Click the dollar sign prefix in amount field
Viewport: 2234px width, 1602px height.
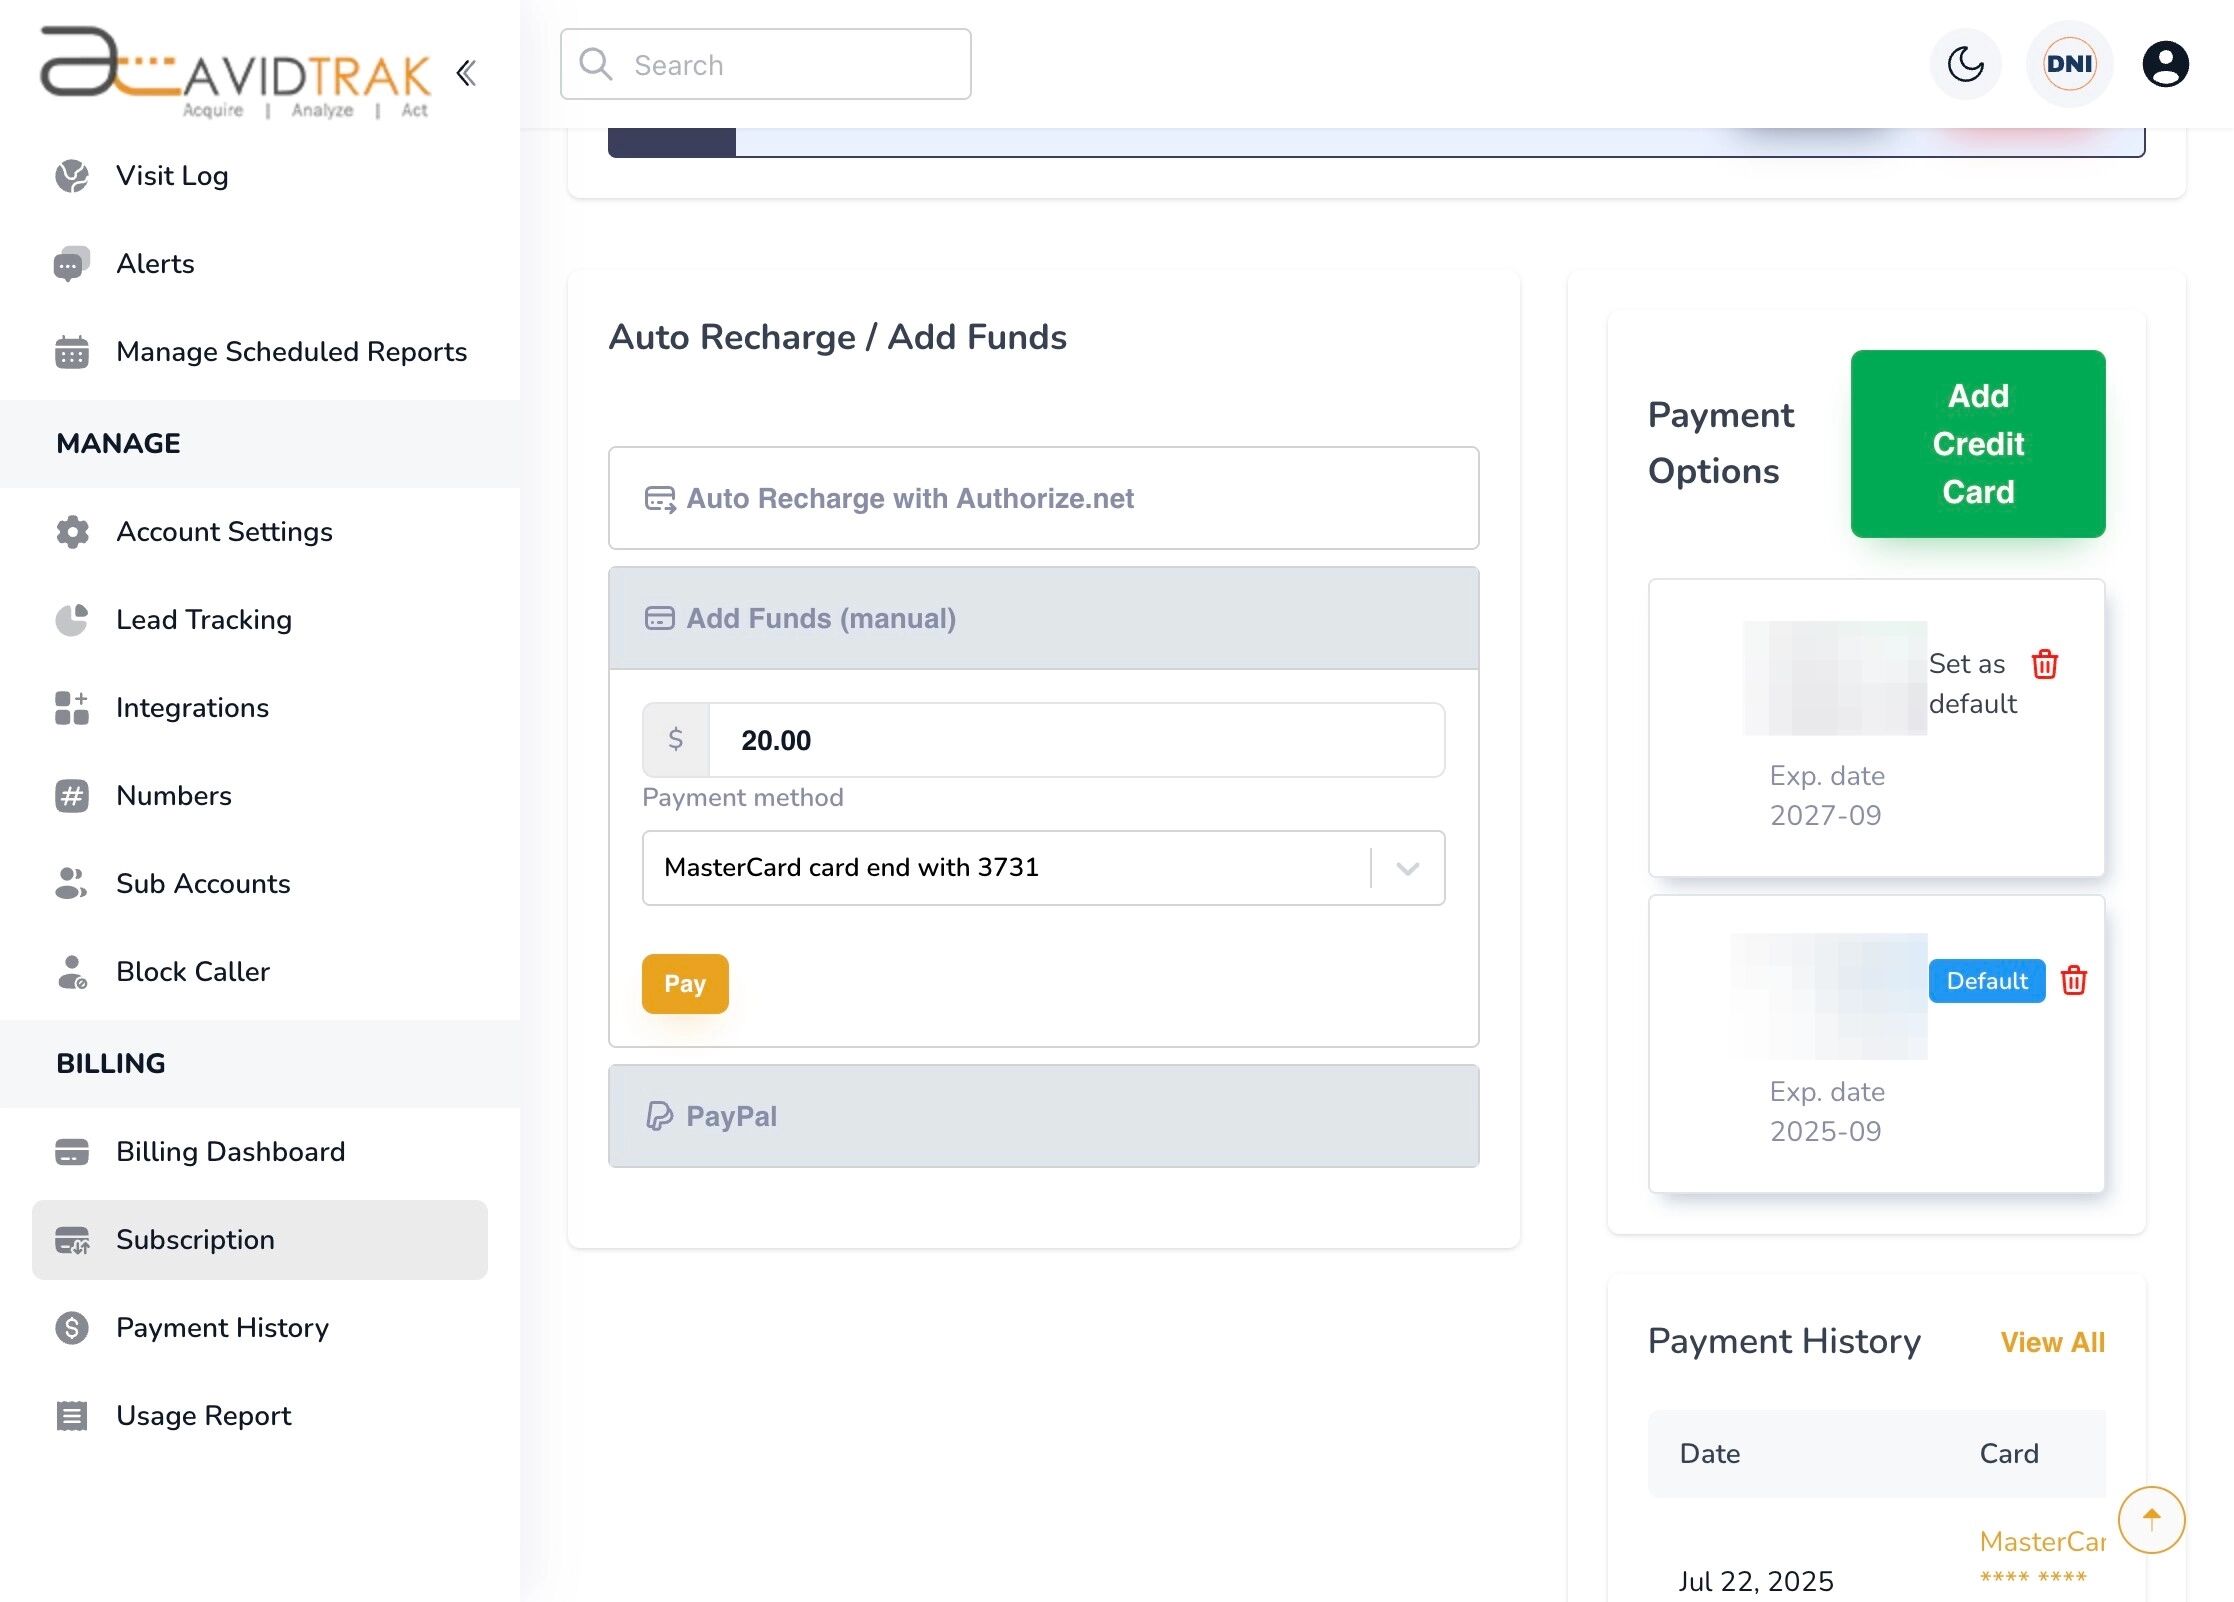pyautogui.click(x=676, y=740)
